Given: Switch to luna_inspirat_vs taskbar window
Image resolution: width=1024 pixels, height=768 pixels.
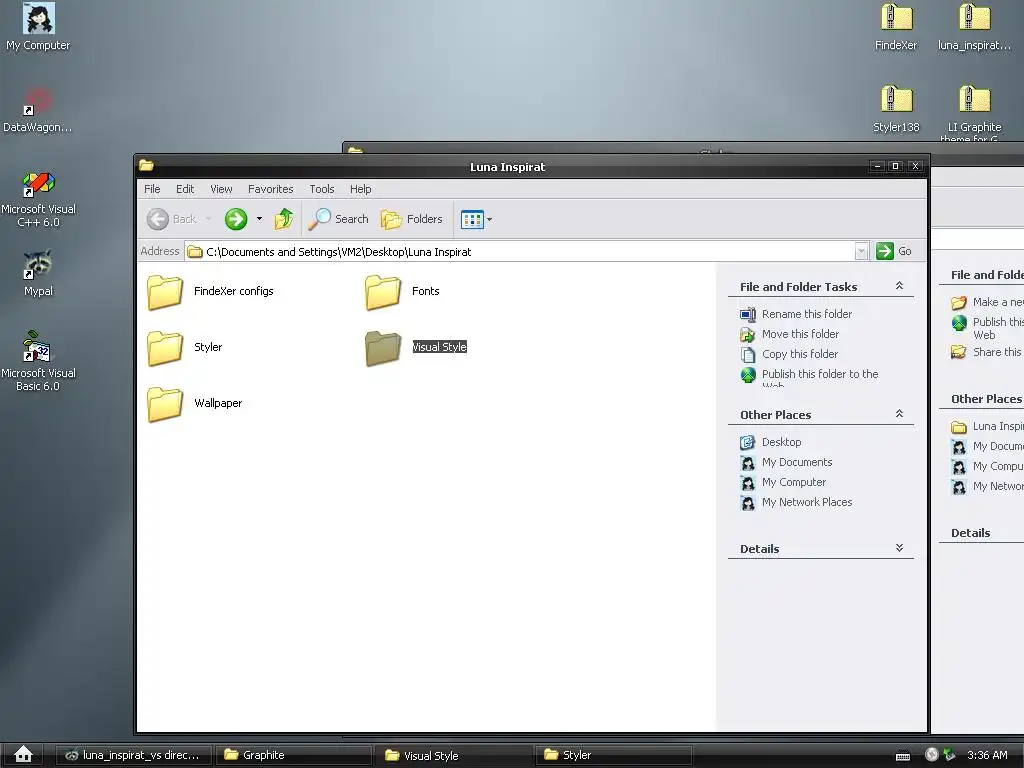Looking at the screenshot, I should pos(133,755).
